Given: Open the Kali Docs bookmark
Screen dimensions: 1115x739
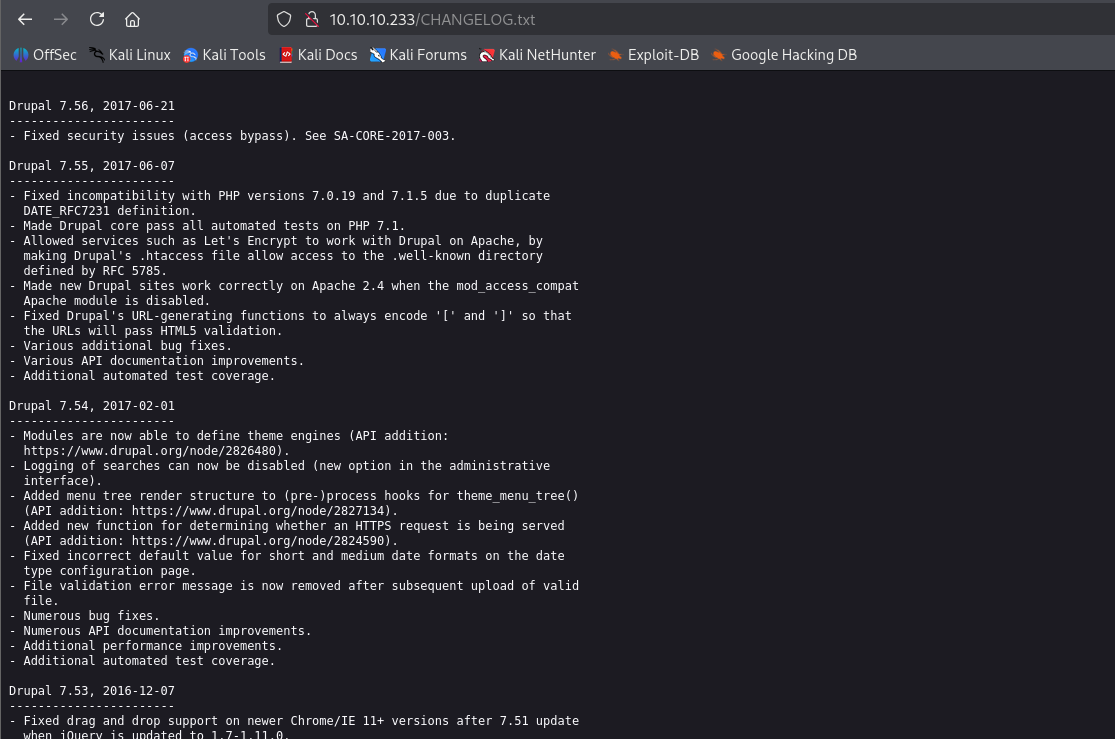Looking at the screenshot, I should point(319,55).
